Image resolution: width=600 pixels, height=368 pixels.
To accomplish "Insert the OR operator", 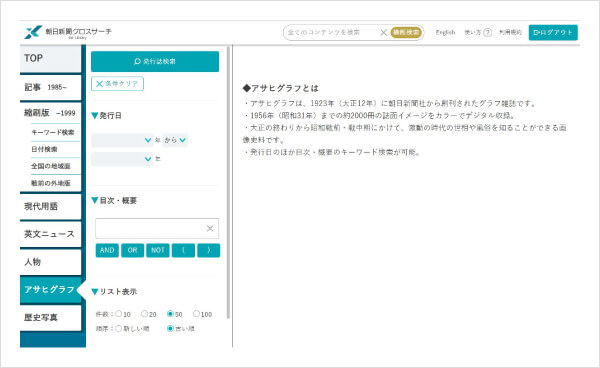I will pyautogui.click(x=132, y=250).
